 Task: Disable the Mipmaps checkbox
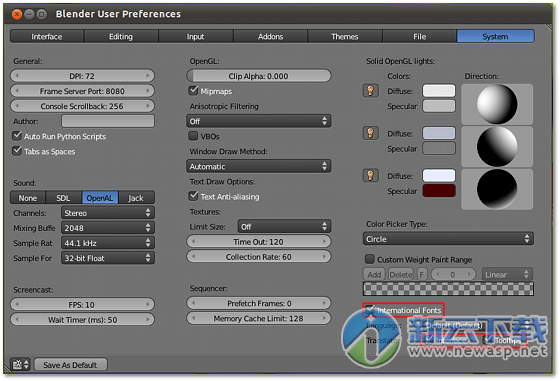pos(193,90)
